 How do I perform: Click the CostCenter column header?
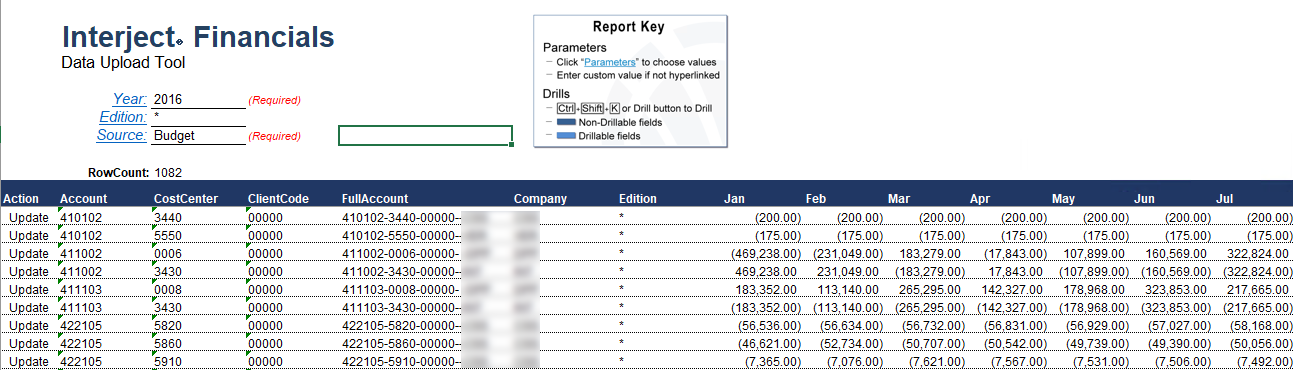click(x=184, y=199)
